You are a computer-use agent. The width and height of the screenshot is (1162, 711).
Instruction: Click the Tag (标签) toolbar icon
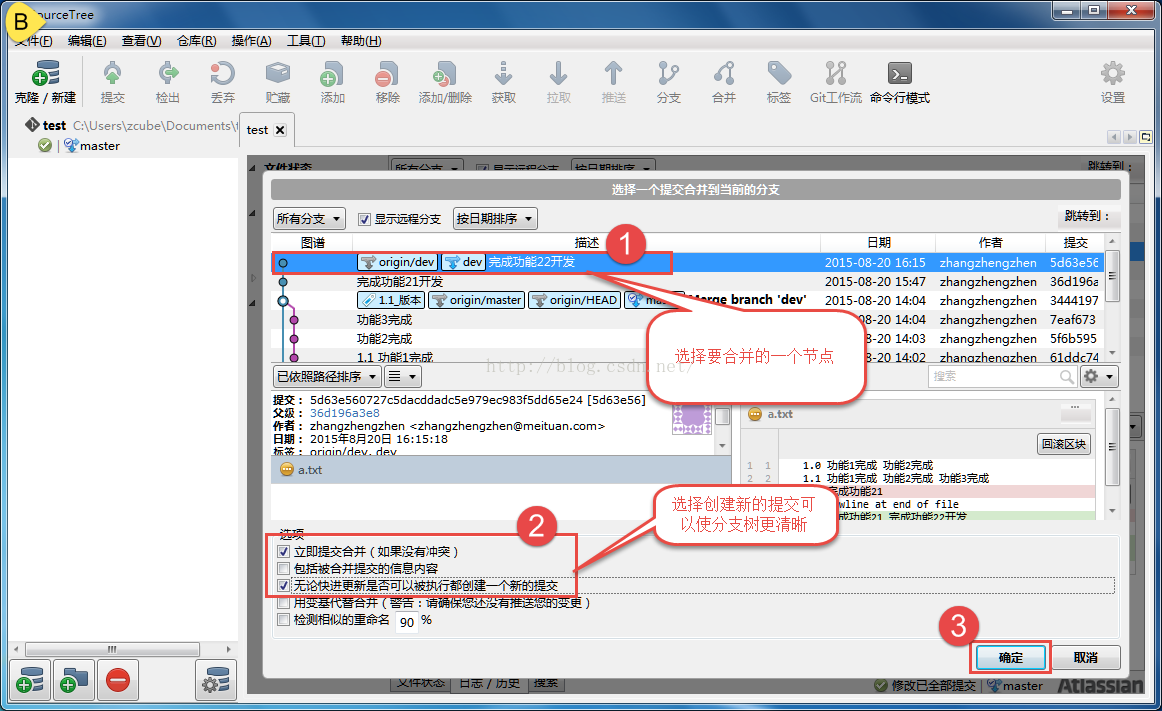[779, 82]
